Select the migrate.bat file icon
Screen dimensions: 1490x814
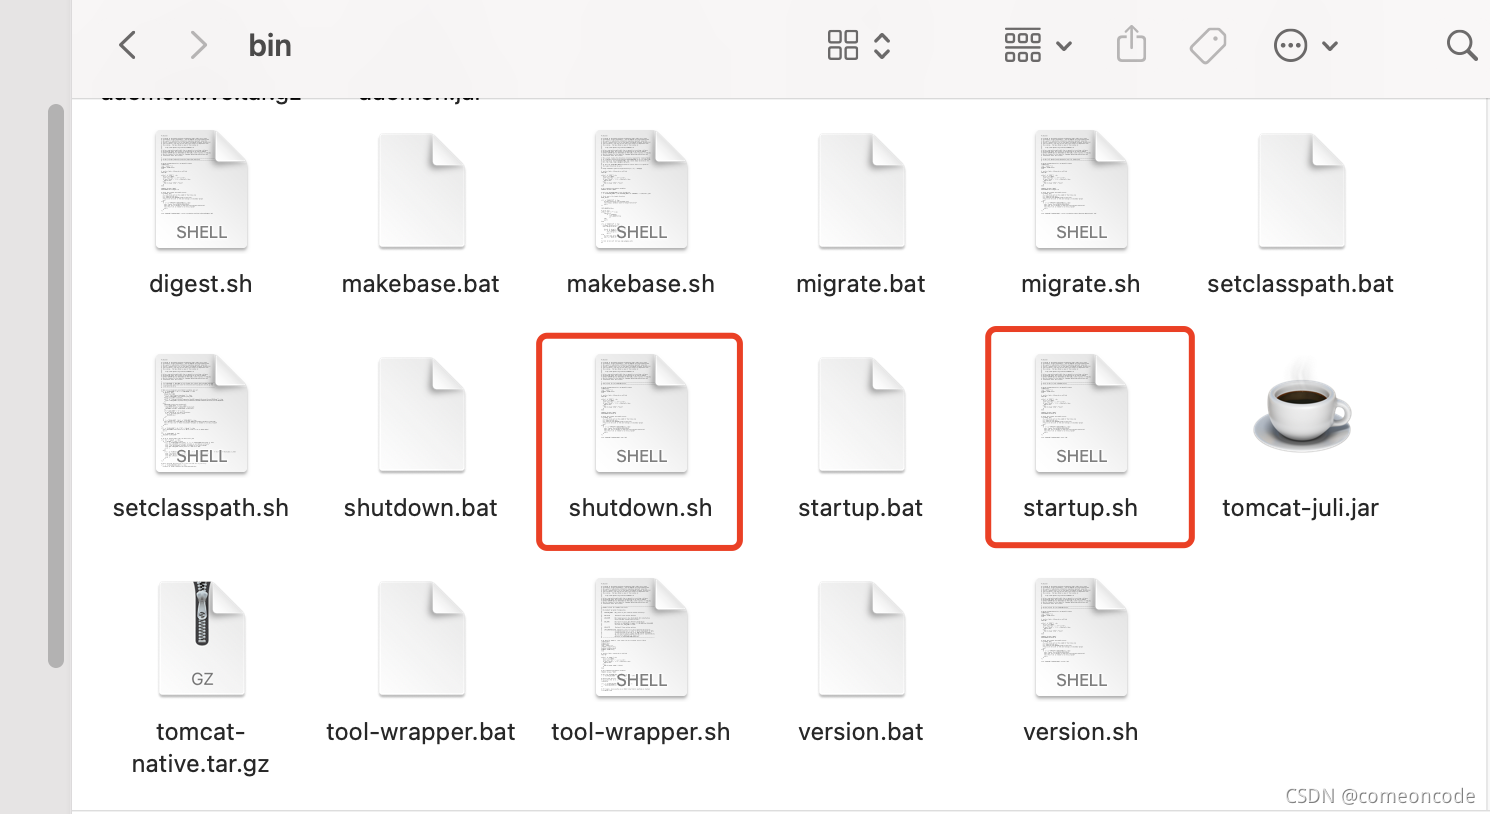861,190
